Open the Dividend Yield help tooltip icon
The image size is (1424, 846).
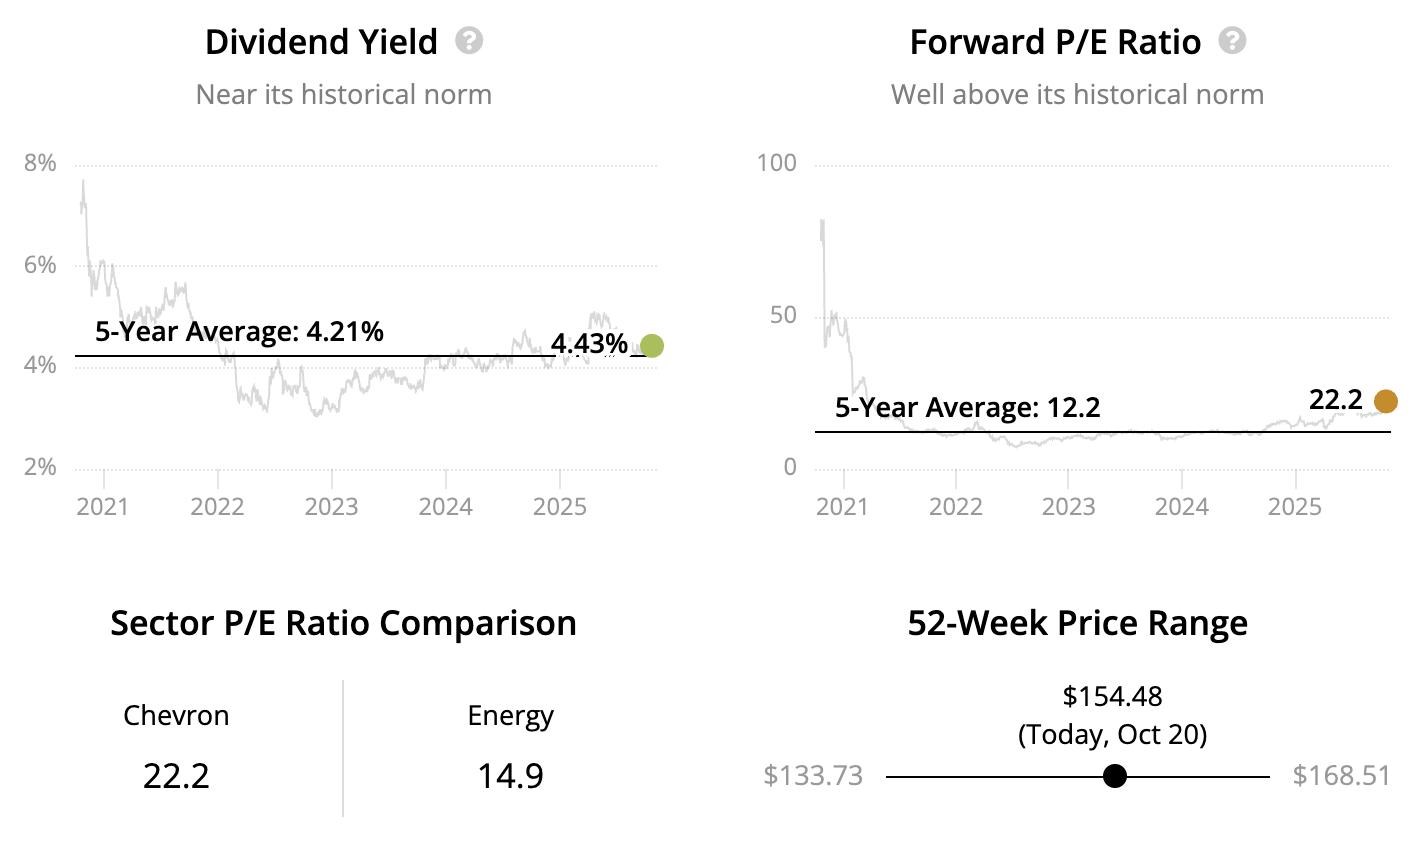469,41
